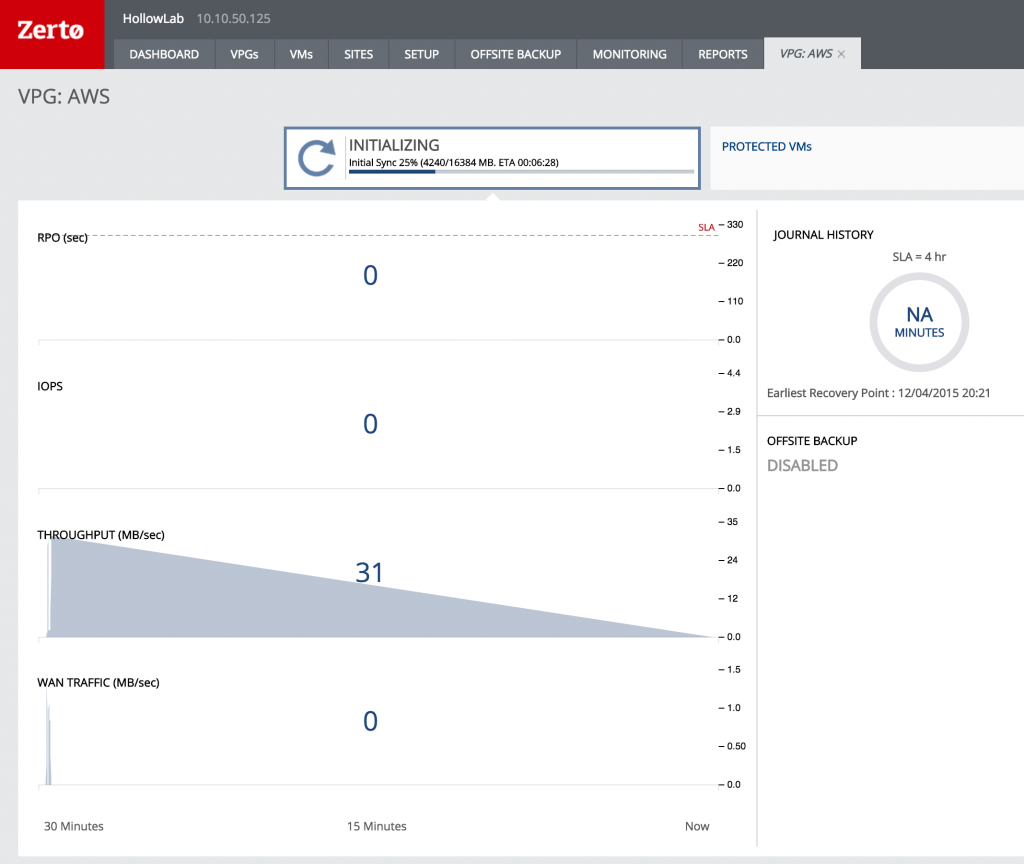The image size is (1024, 864).
Task: Click the THROUGHPUT (MB/sec) label
Action: tap(101, 535)
